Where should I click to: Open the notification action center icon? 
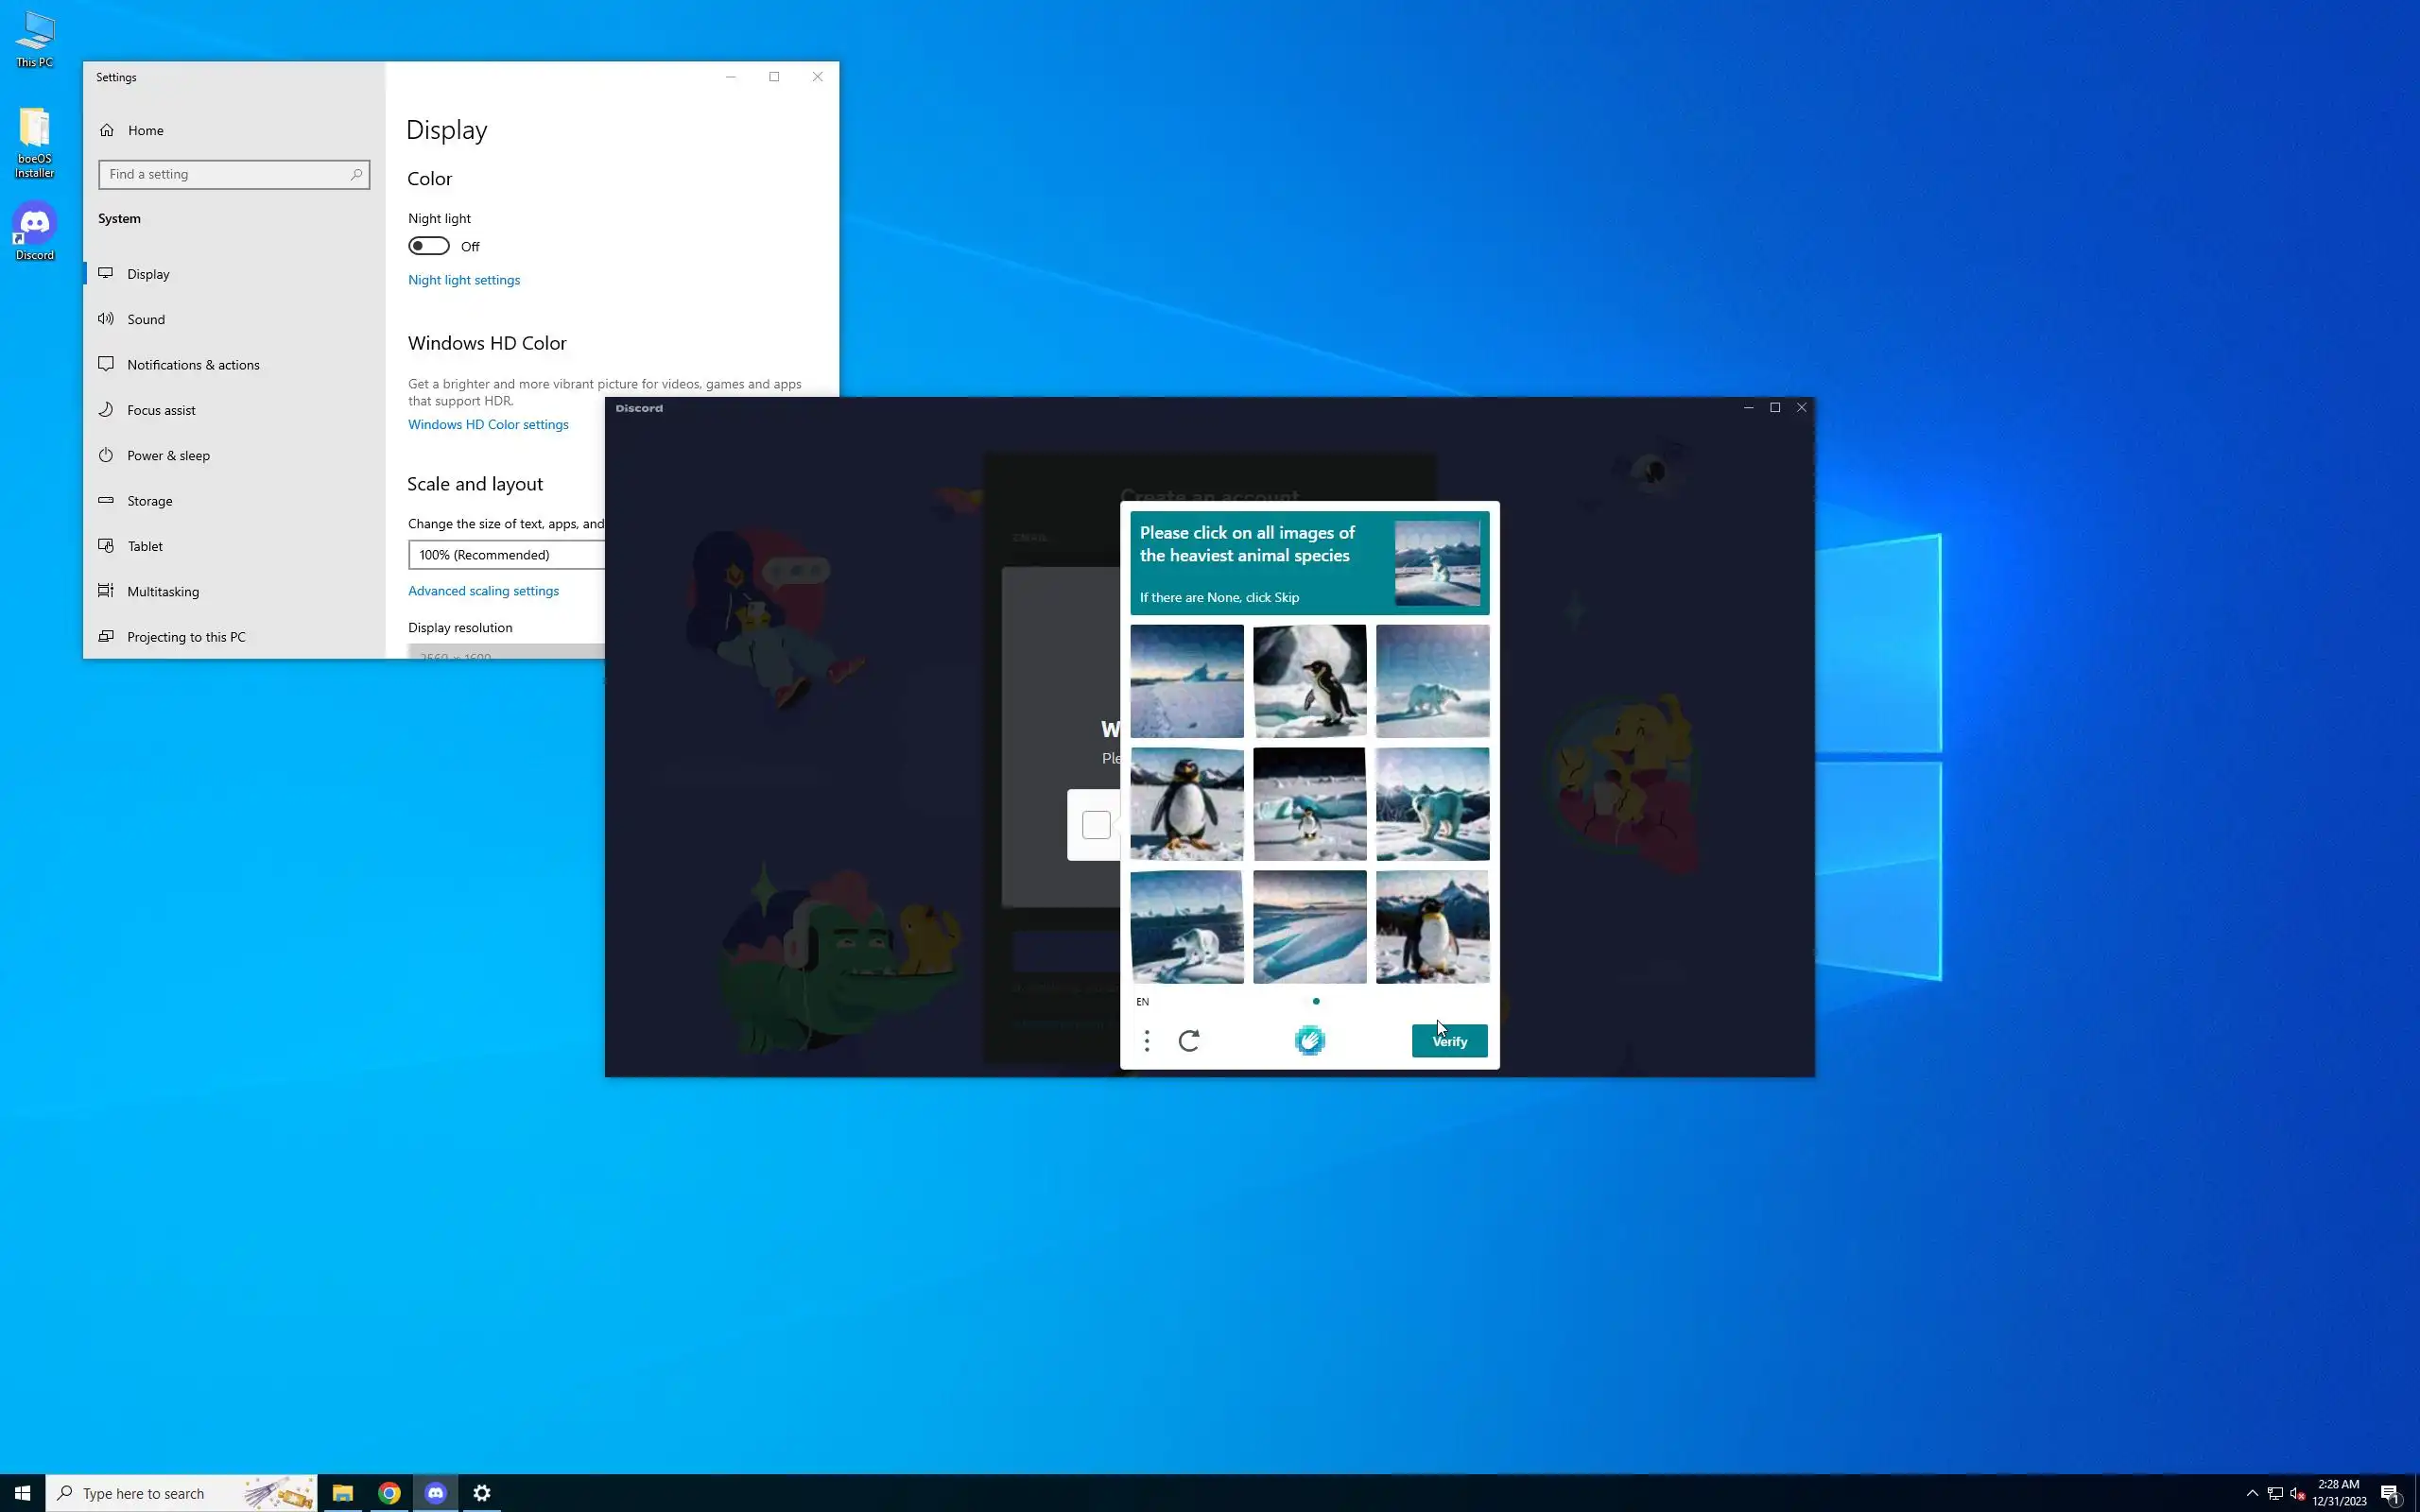pyautogui.click(x=2390, y=1493)
